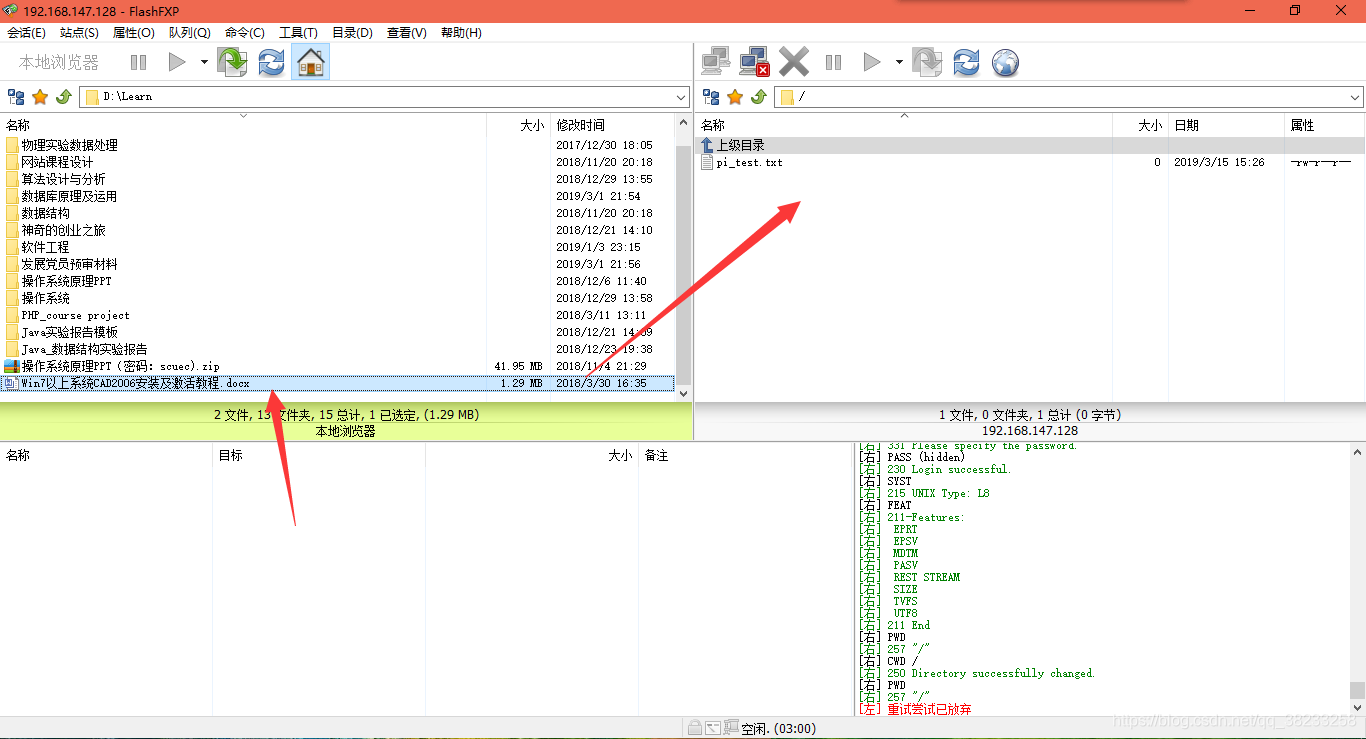
Task: Click the 目标 column header in queue
Action: point(319,455)
